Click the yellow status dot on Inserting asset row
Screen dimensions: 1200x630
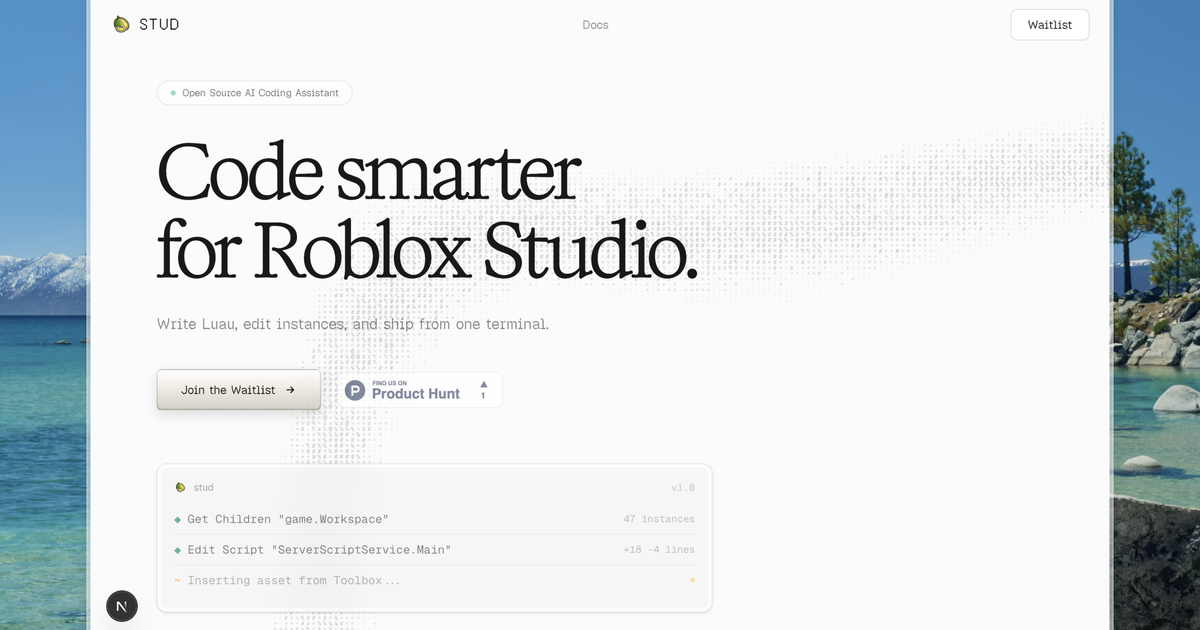click(x=692, y=580)
